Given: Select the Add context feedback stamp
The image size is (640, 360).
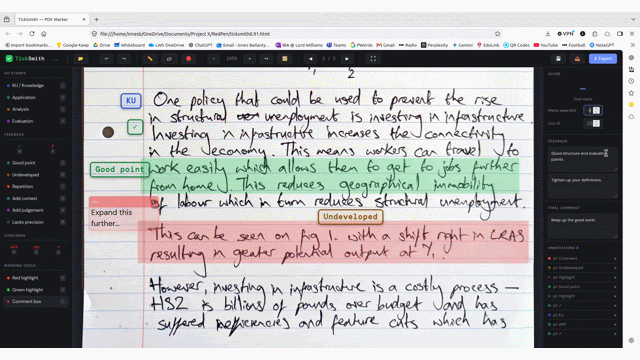Looking at the screenshot, I should [x=36, y=198].
